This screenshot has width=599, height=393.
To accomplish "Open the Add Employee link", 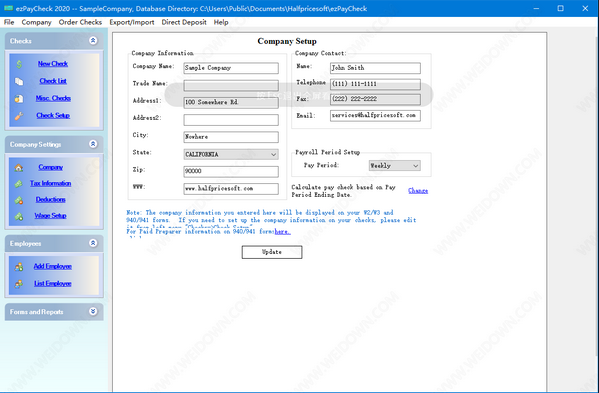I will pyautogui.click(x=53, y=266).
